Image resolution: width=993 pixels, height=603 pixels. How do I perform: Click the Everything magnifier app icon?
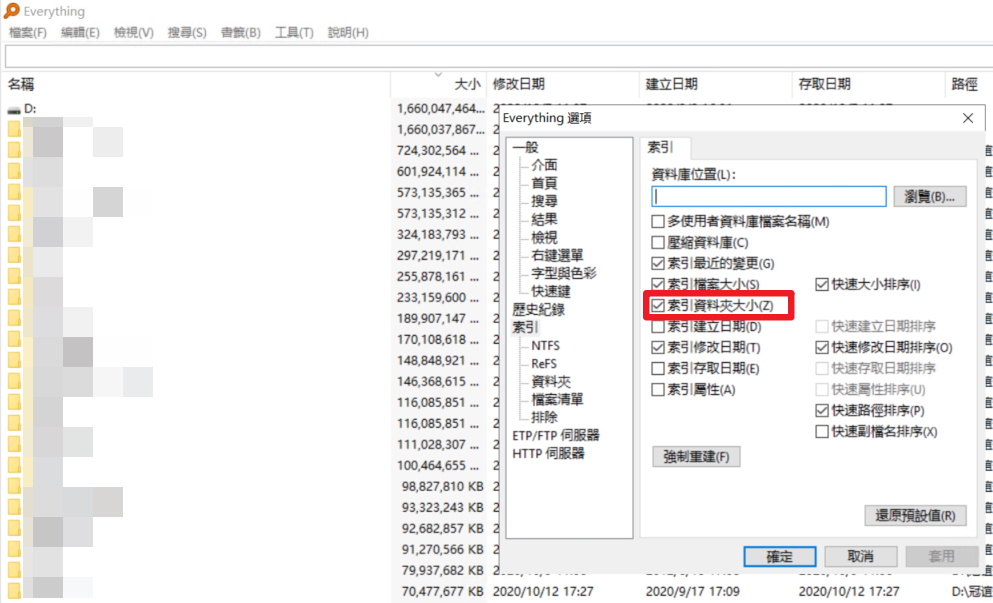(11, 11)
